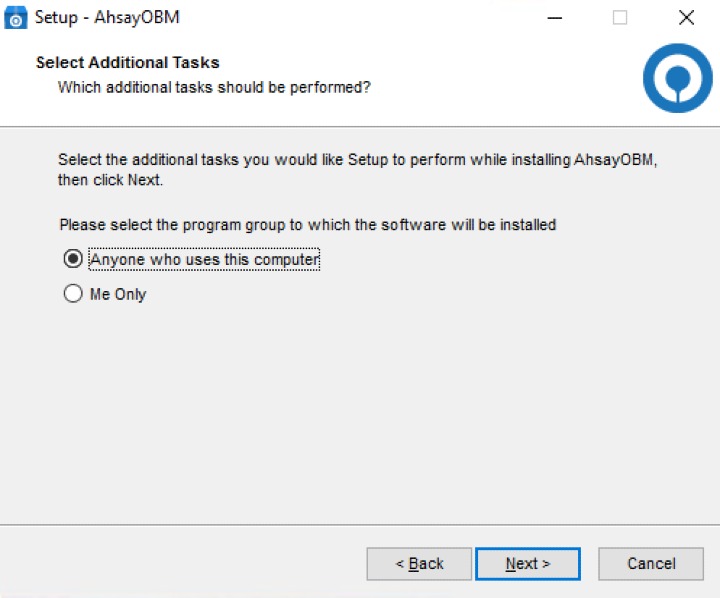Minimize the Setup - AhsayOBM window

[555, 18]
